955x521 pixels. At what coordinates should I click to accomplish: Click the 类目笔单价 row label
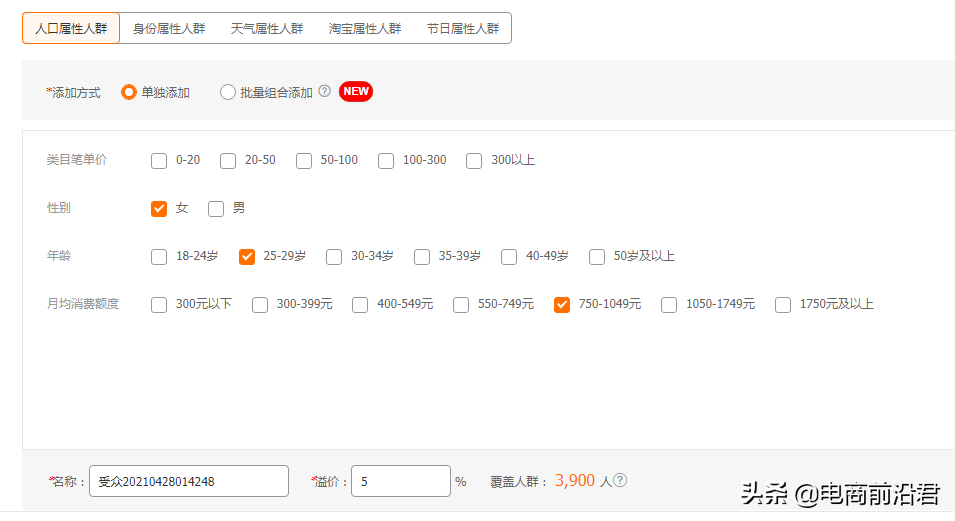point(77,160)
